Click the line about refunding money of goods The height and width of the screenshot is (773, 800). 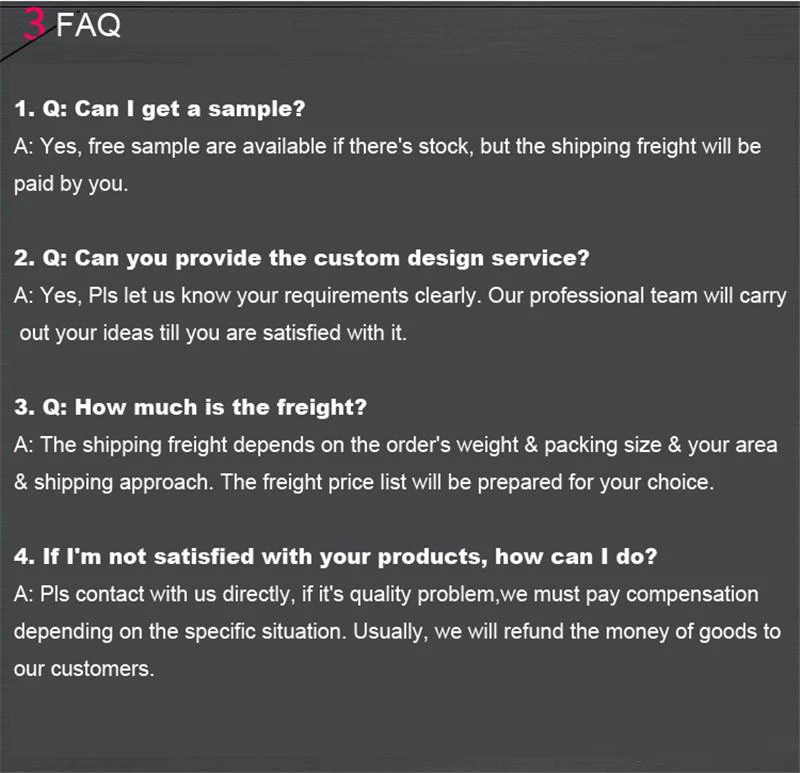click(x=397, y=632)
